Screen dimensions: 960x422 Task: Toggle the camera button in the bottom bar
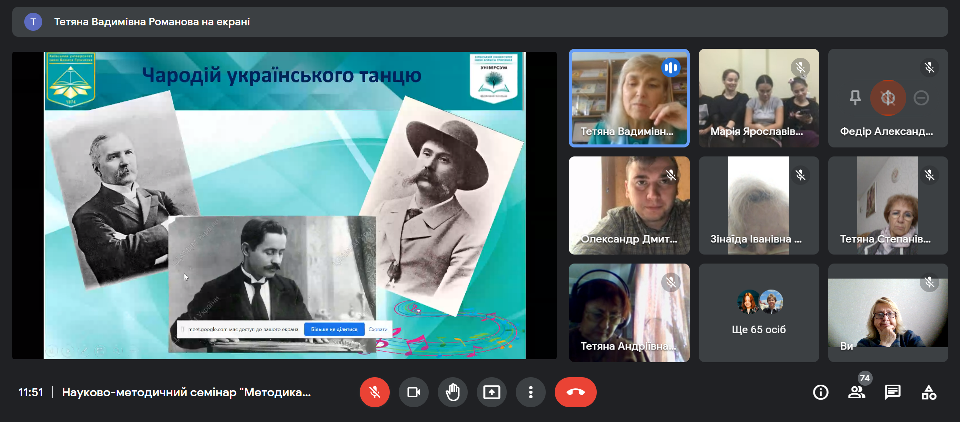point(413,392)
